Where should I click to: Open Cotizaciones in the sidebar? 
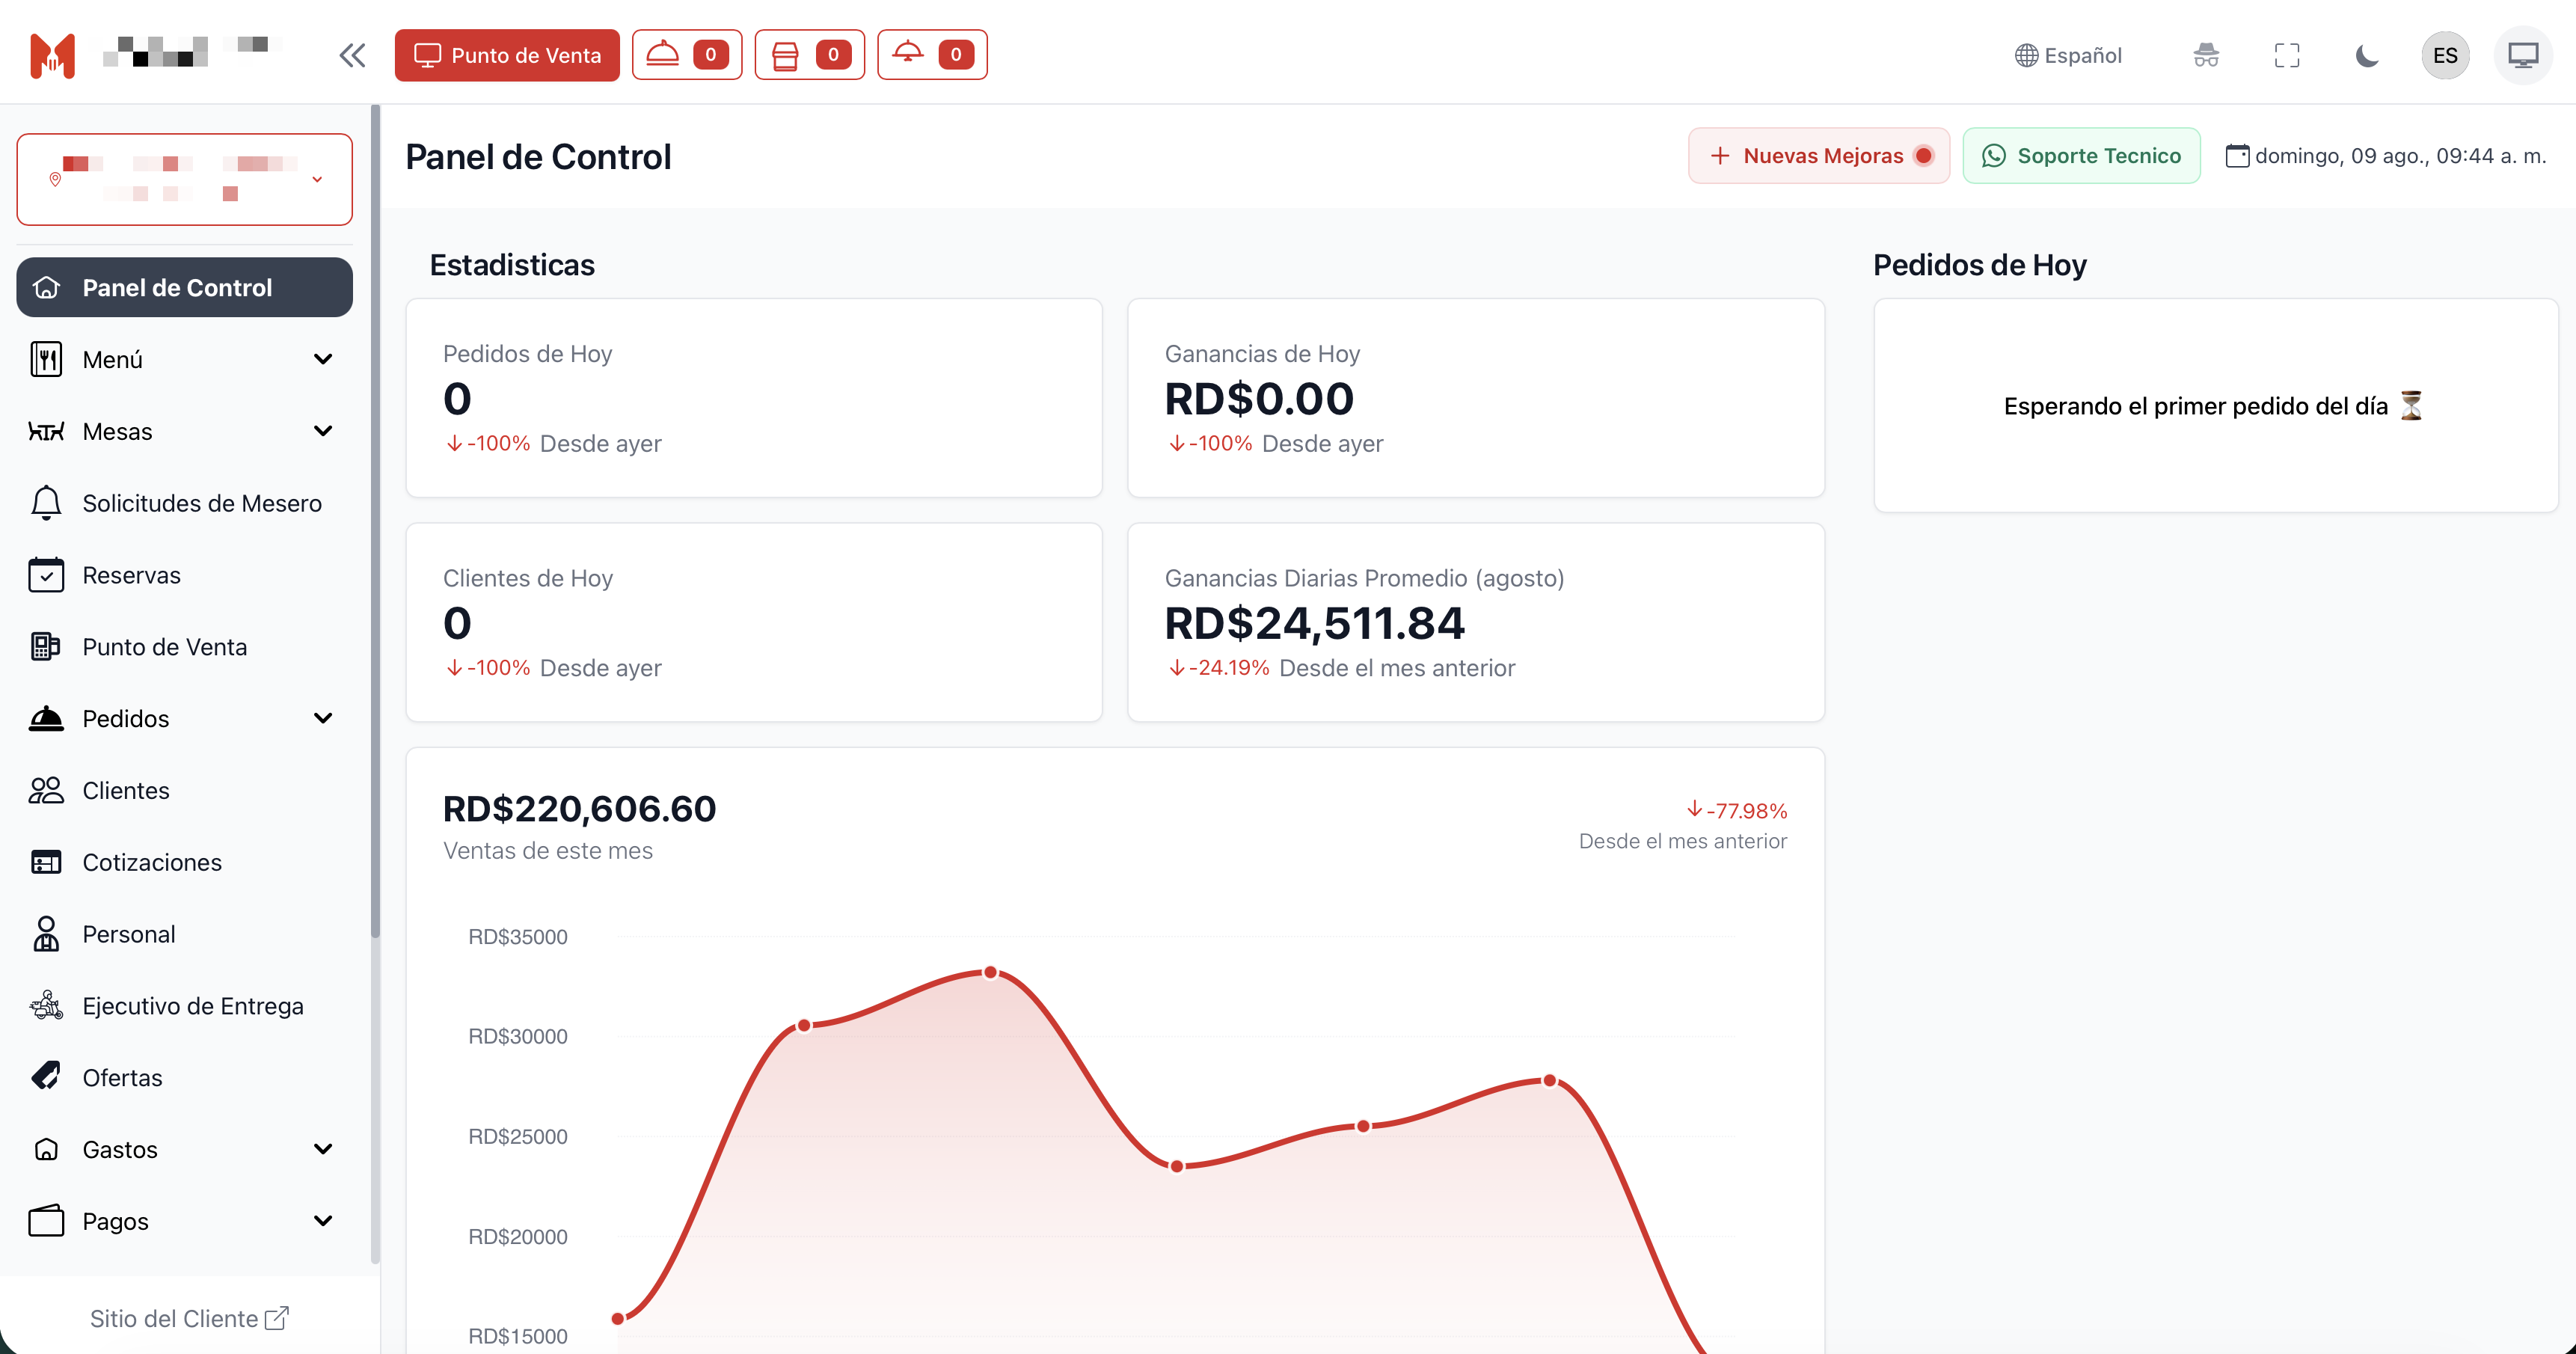[x=185, y=862]
